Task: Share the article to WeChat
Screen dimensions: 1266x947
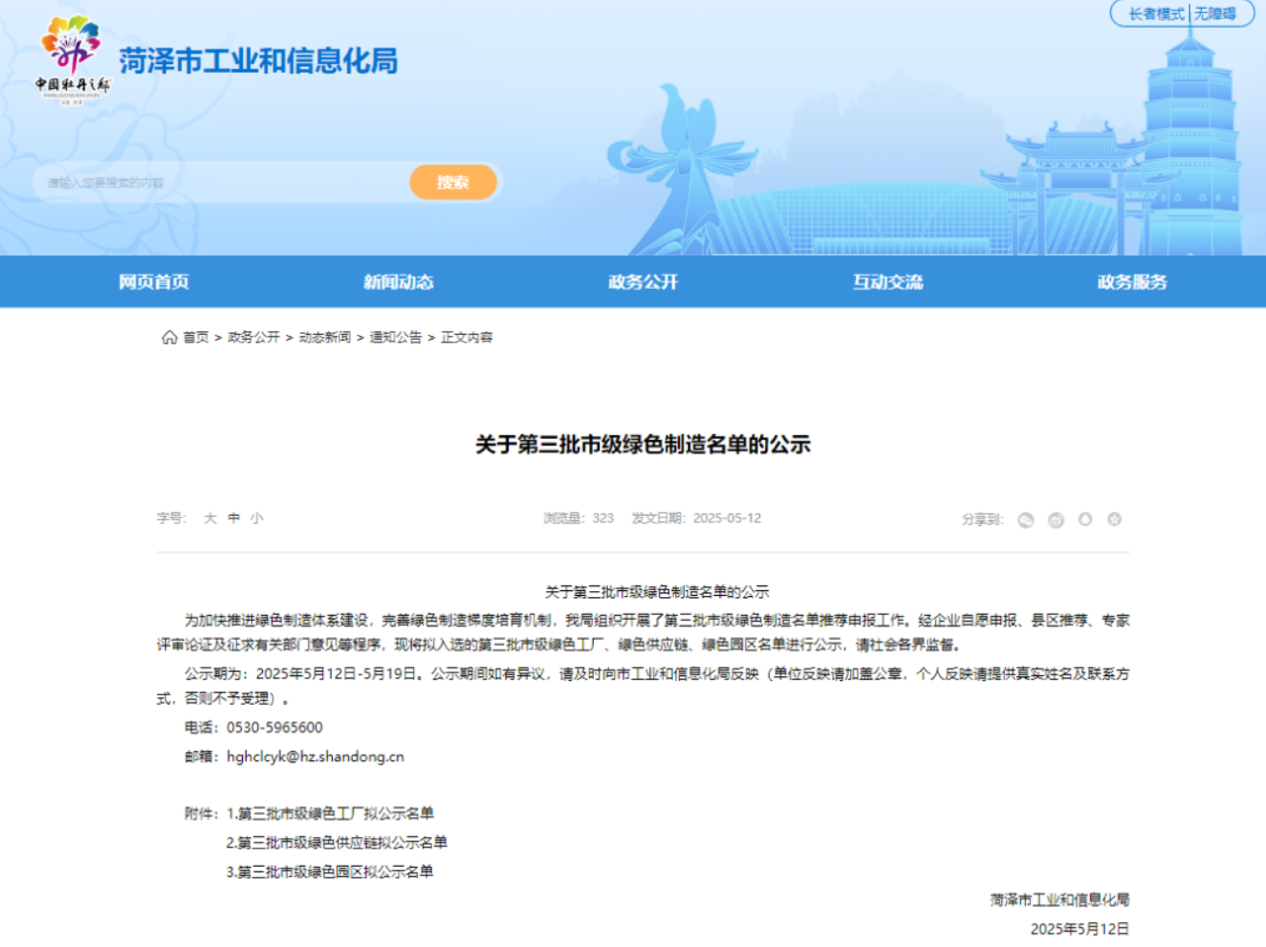Action: 1026,520
